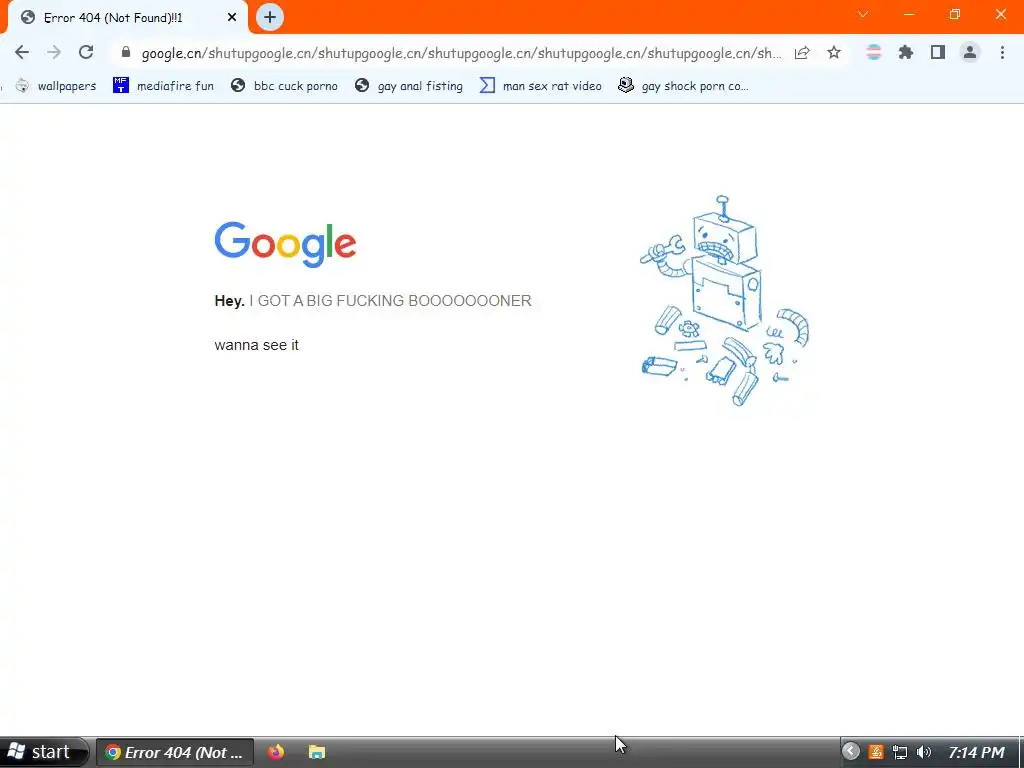Close the Chrome window

[x=1000, y=14]
